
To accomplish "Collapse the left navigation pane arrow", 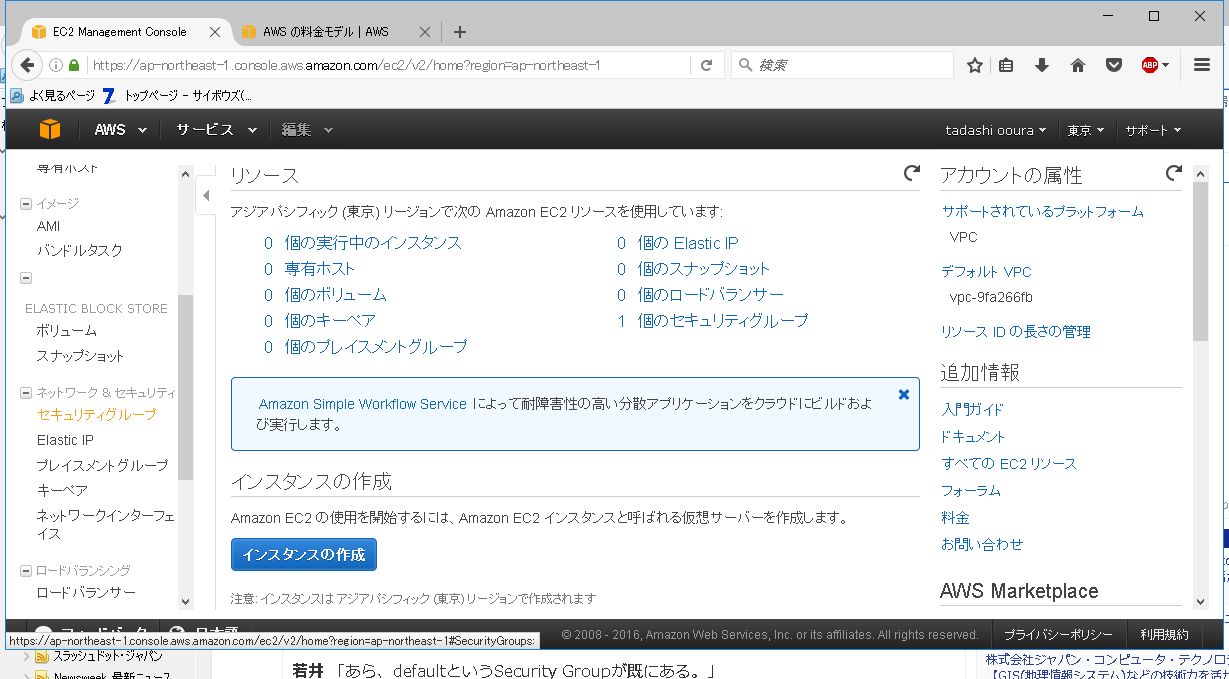I will (x=206, y=196).
